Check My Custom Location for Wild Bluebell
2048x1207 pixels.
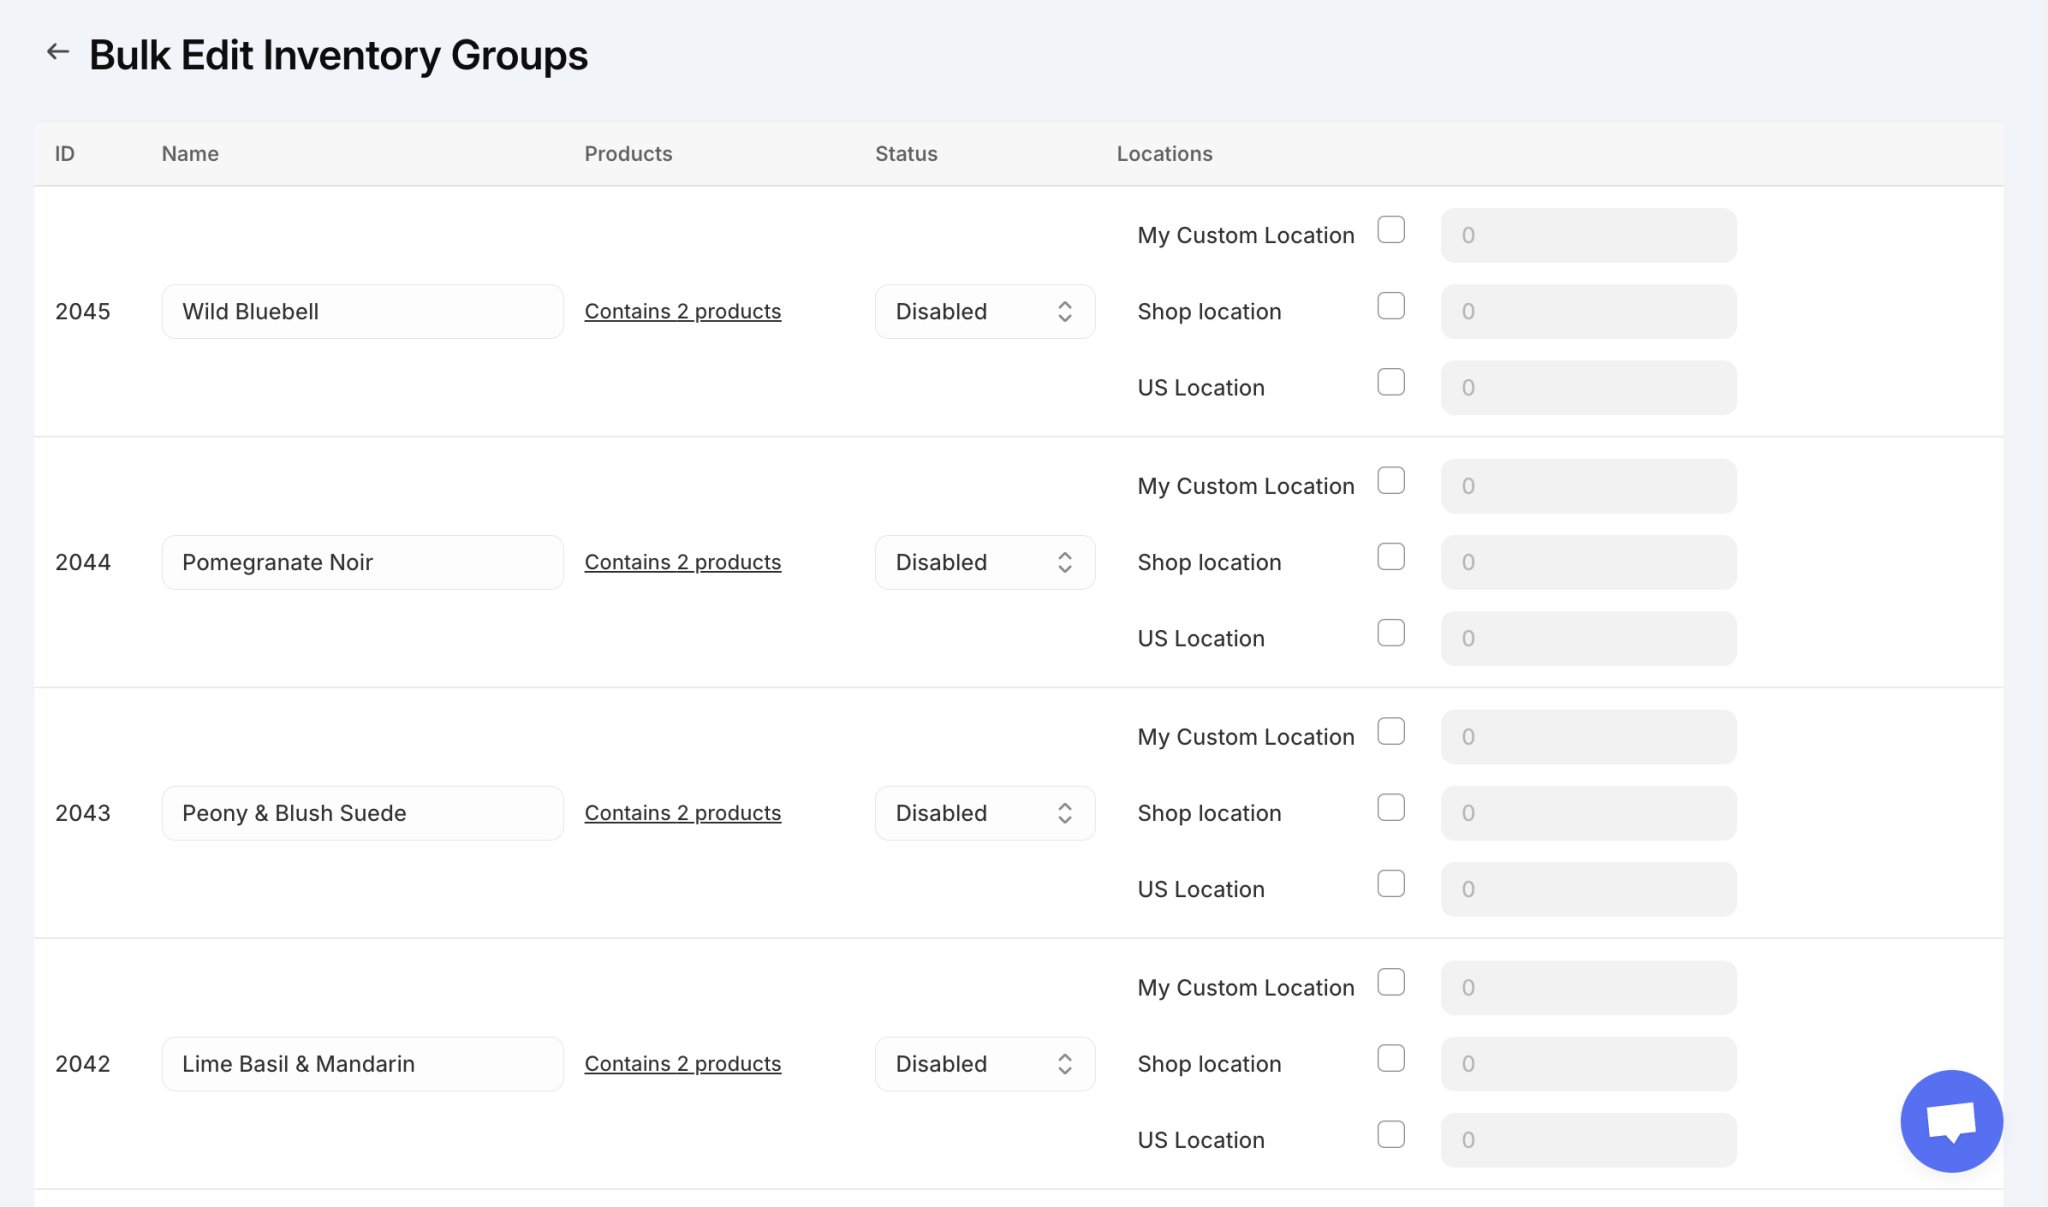pyautogui.click(x=1391, y=230)
